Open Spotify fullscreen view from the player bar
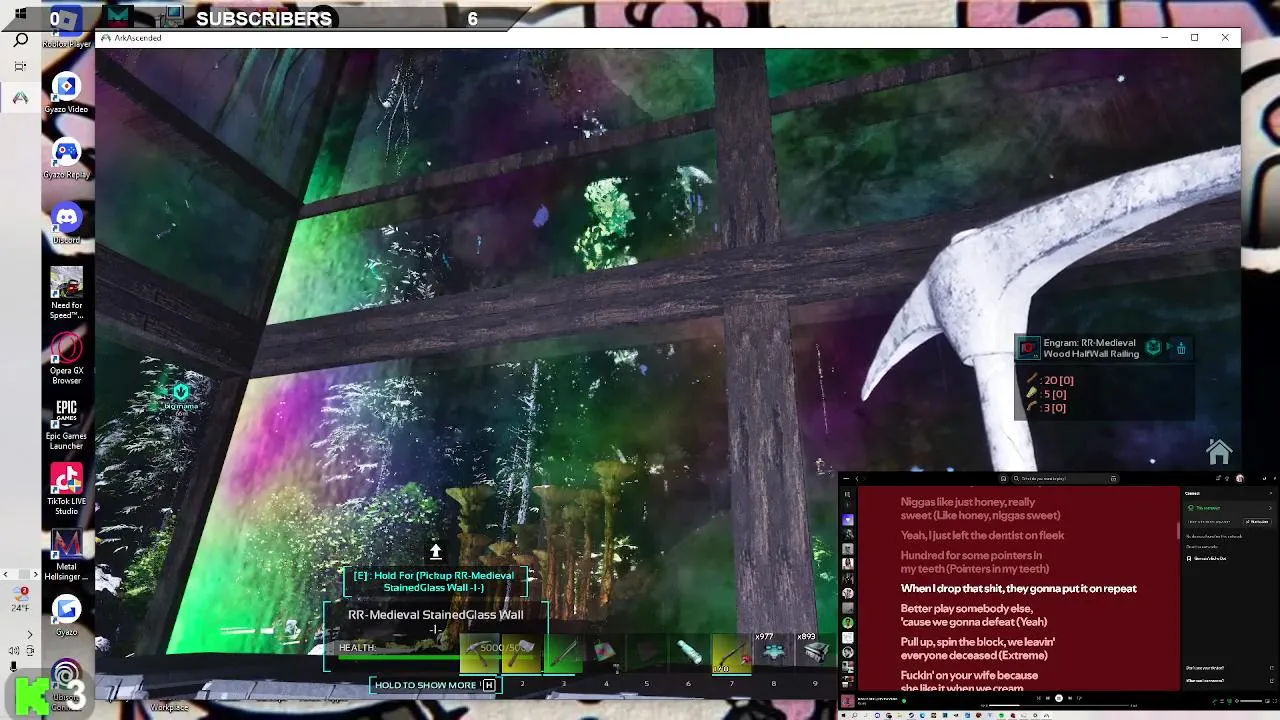The image size is (1280, 720). point(1275,701)
